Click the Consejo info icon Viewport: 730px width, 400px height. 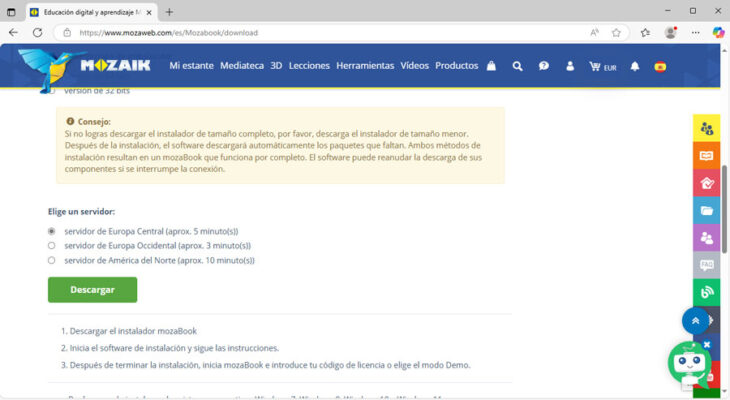pos(70,121)
